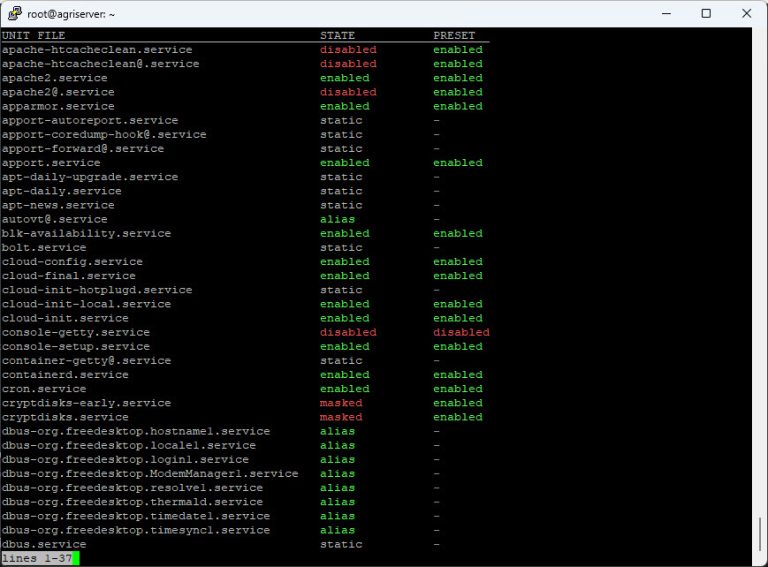Click 'enabled' preset of cron.service
The image size is (768, 567).
coord(458,389)
